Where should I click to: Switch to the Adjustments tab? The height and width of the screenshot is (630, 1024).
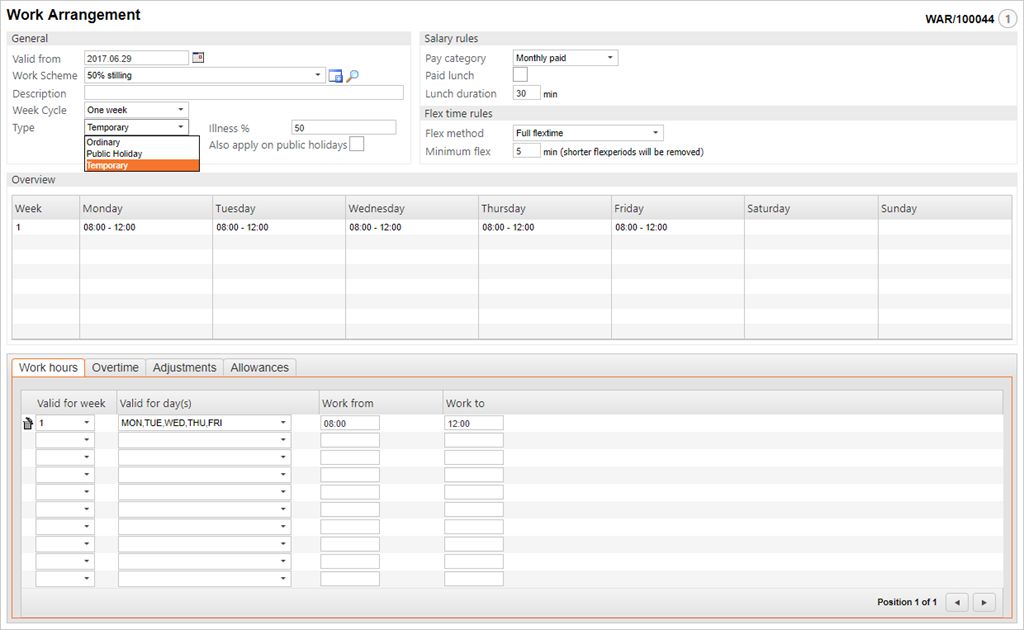[184, 368]
